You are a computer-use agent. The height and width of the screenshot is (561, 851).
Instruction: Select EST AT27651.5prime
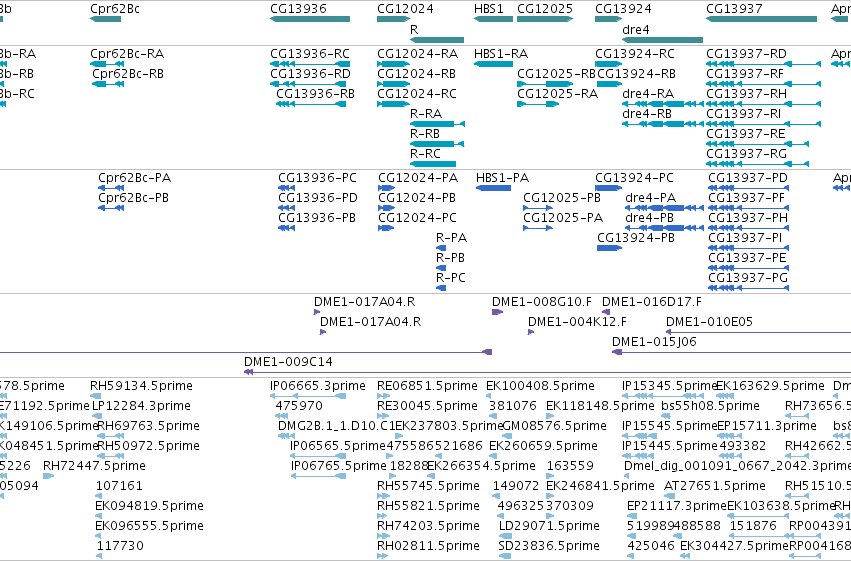[x=669, y=496]
